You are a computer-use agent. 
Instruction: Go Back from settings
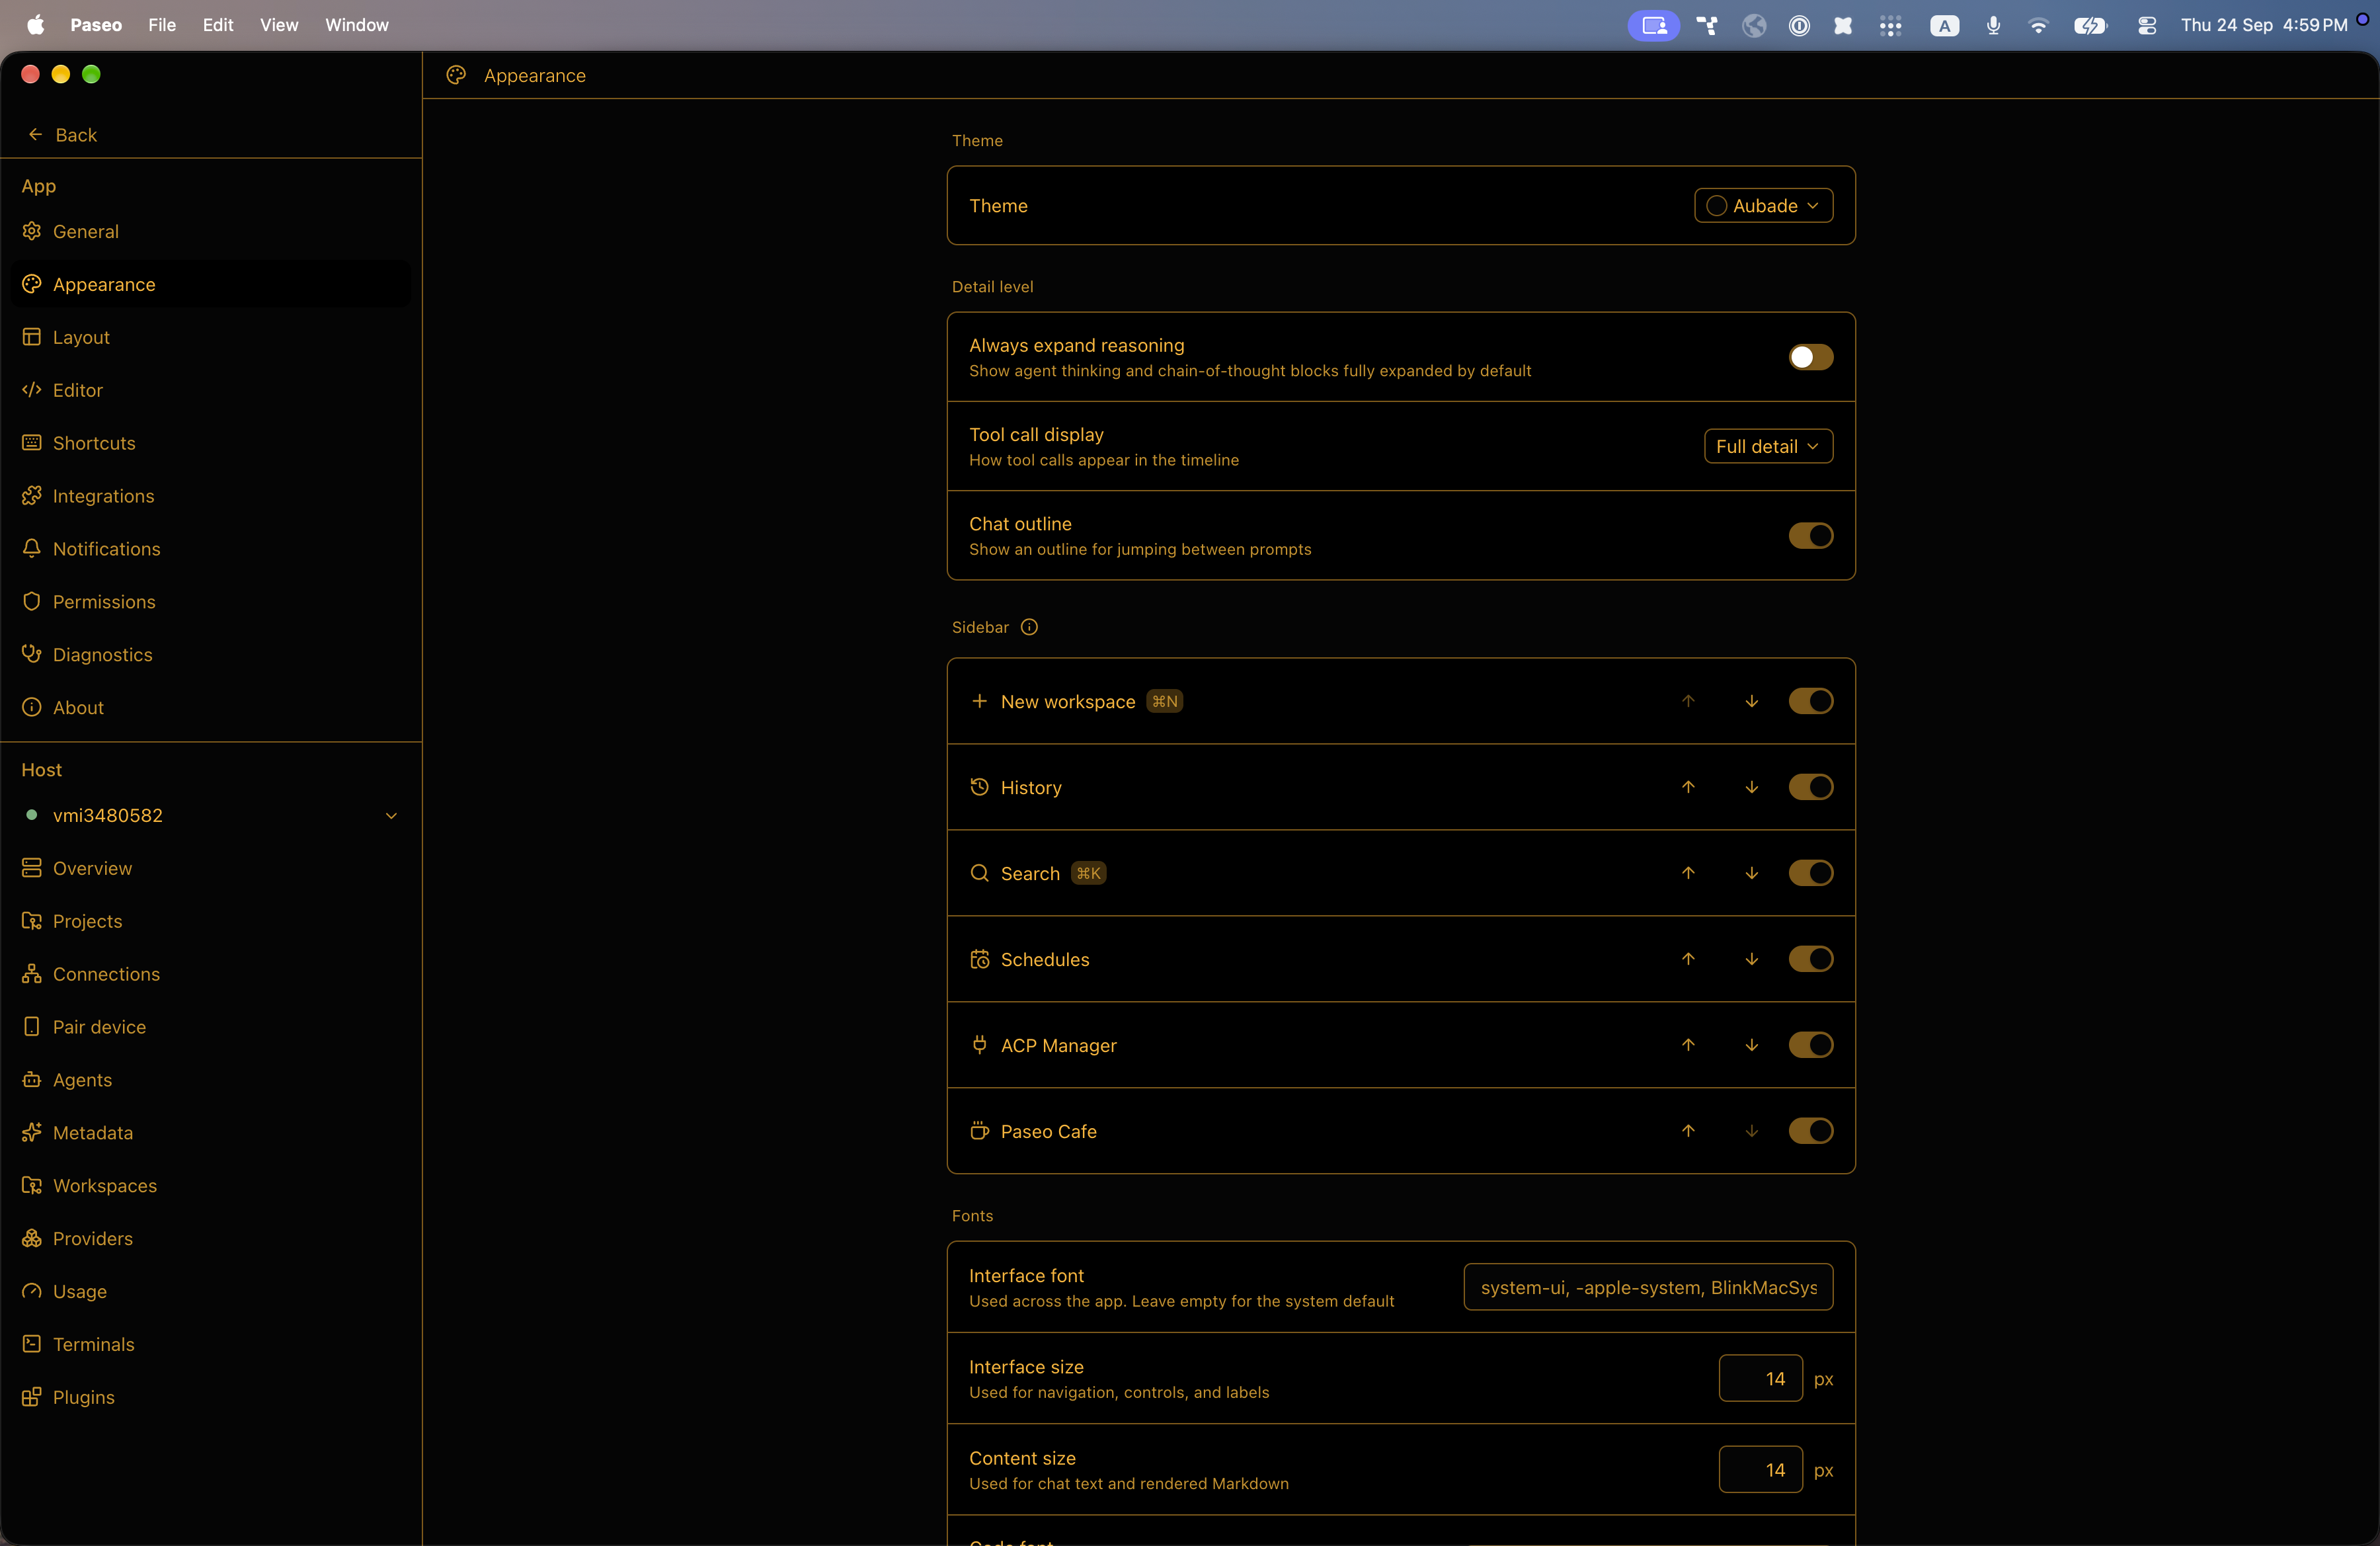click(62, 135)
